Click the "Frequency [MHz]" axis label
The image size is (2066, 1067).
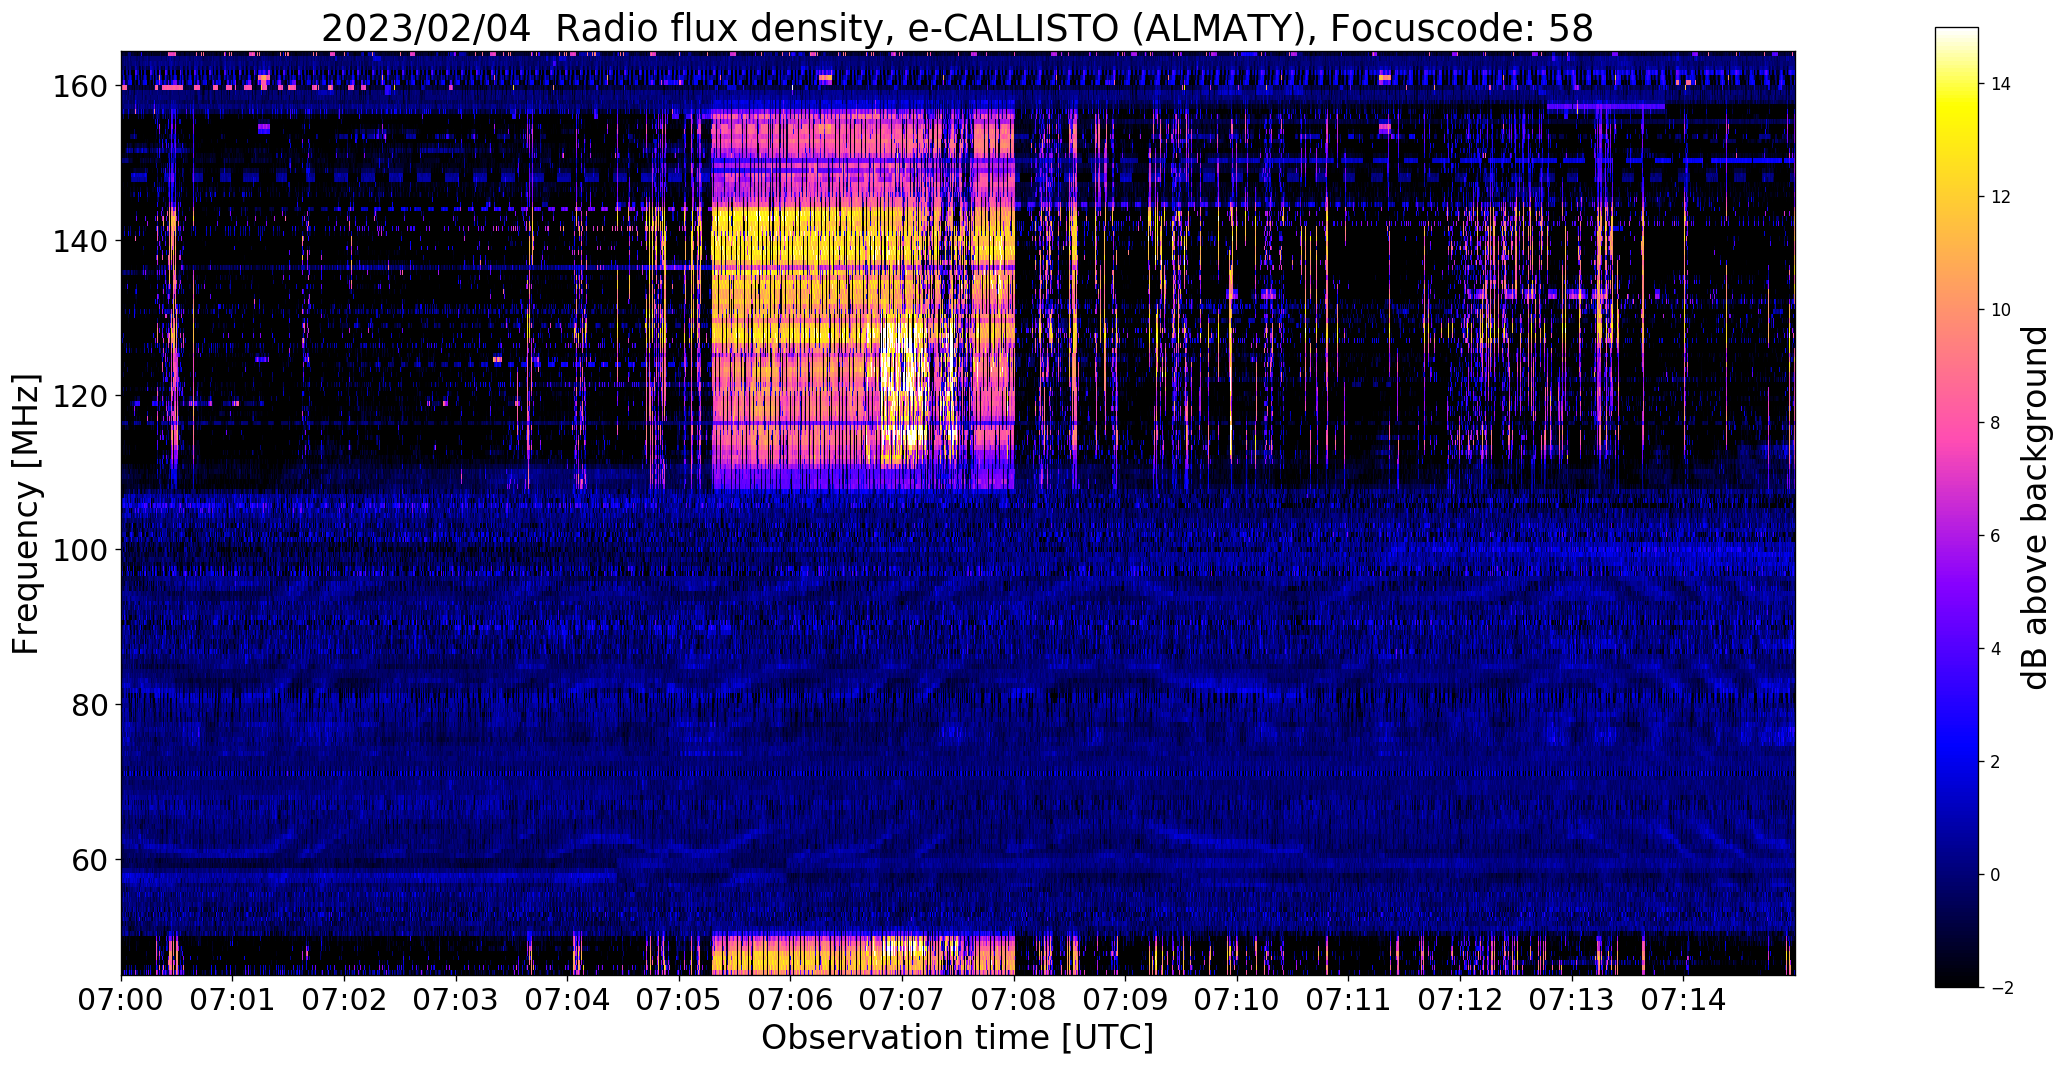point(26,514)
